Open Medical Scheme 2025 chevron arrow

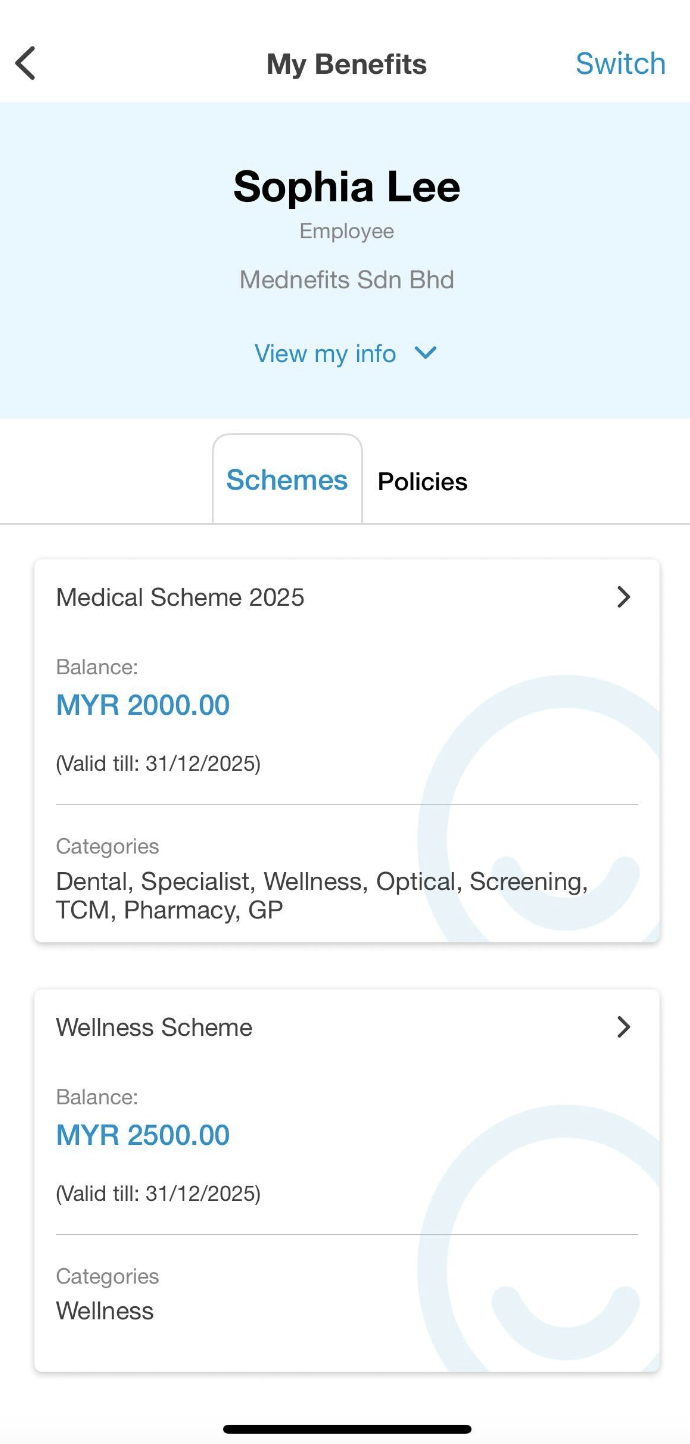tap(624, 597)
